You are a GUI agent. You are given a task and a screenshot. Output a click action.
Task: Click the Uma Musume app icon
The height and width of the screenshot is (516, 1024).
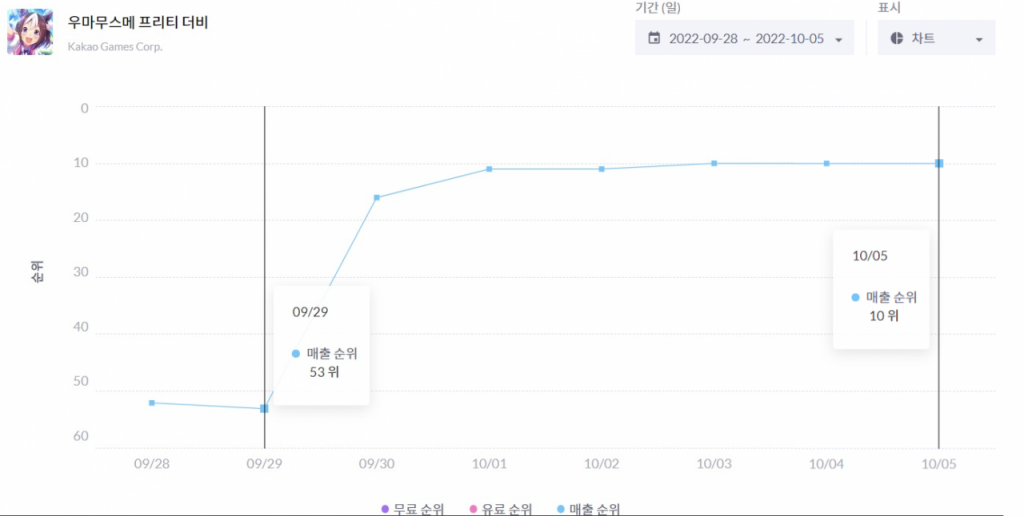[x=30, y=32]
